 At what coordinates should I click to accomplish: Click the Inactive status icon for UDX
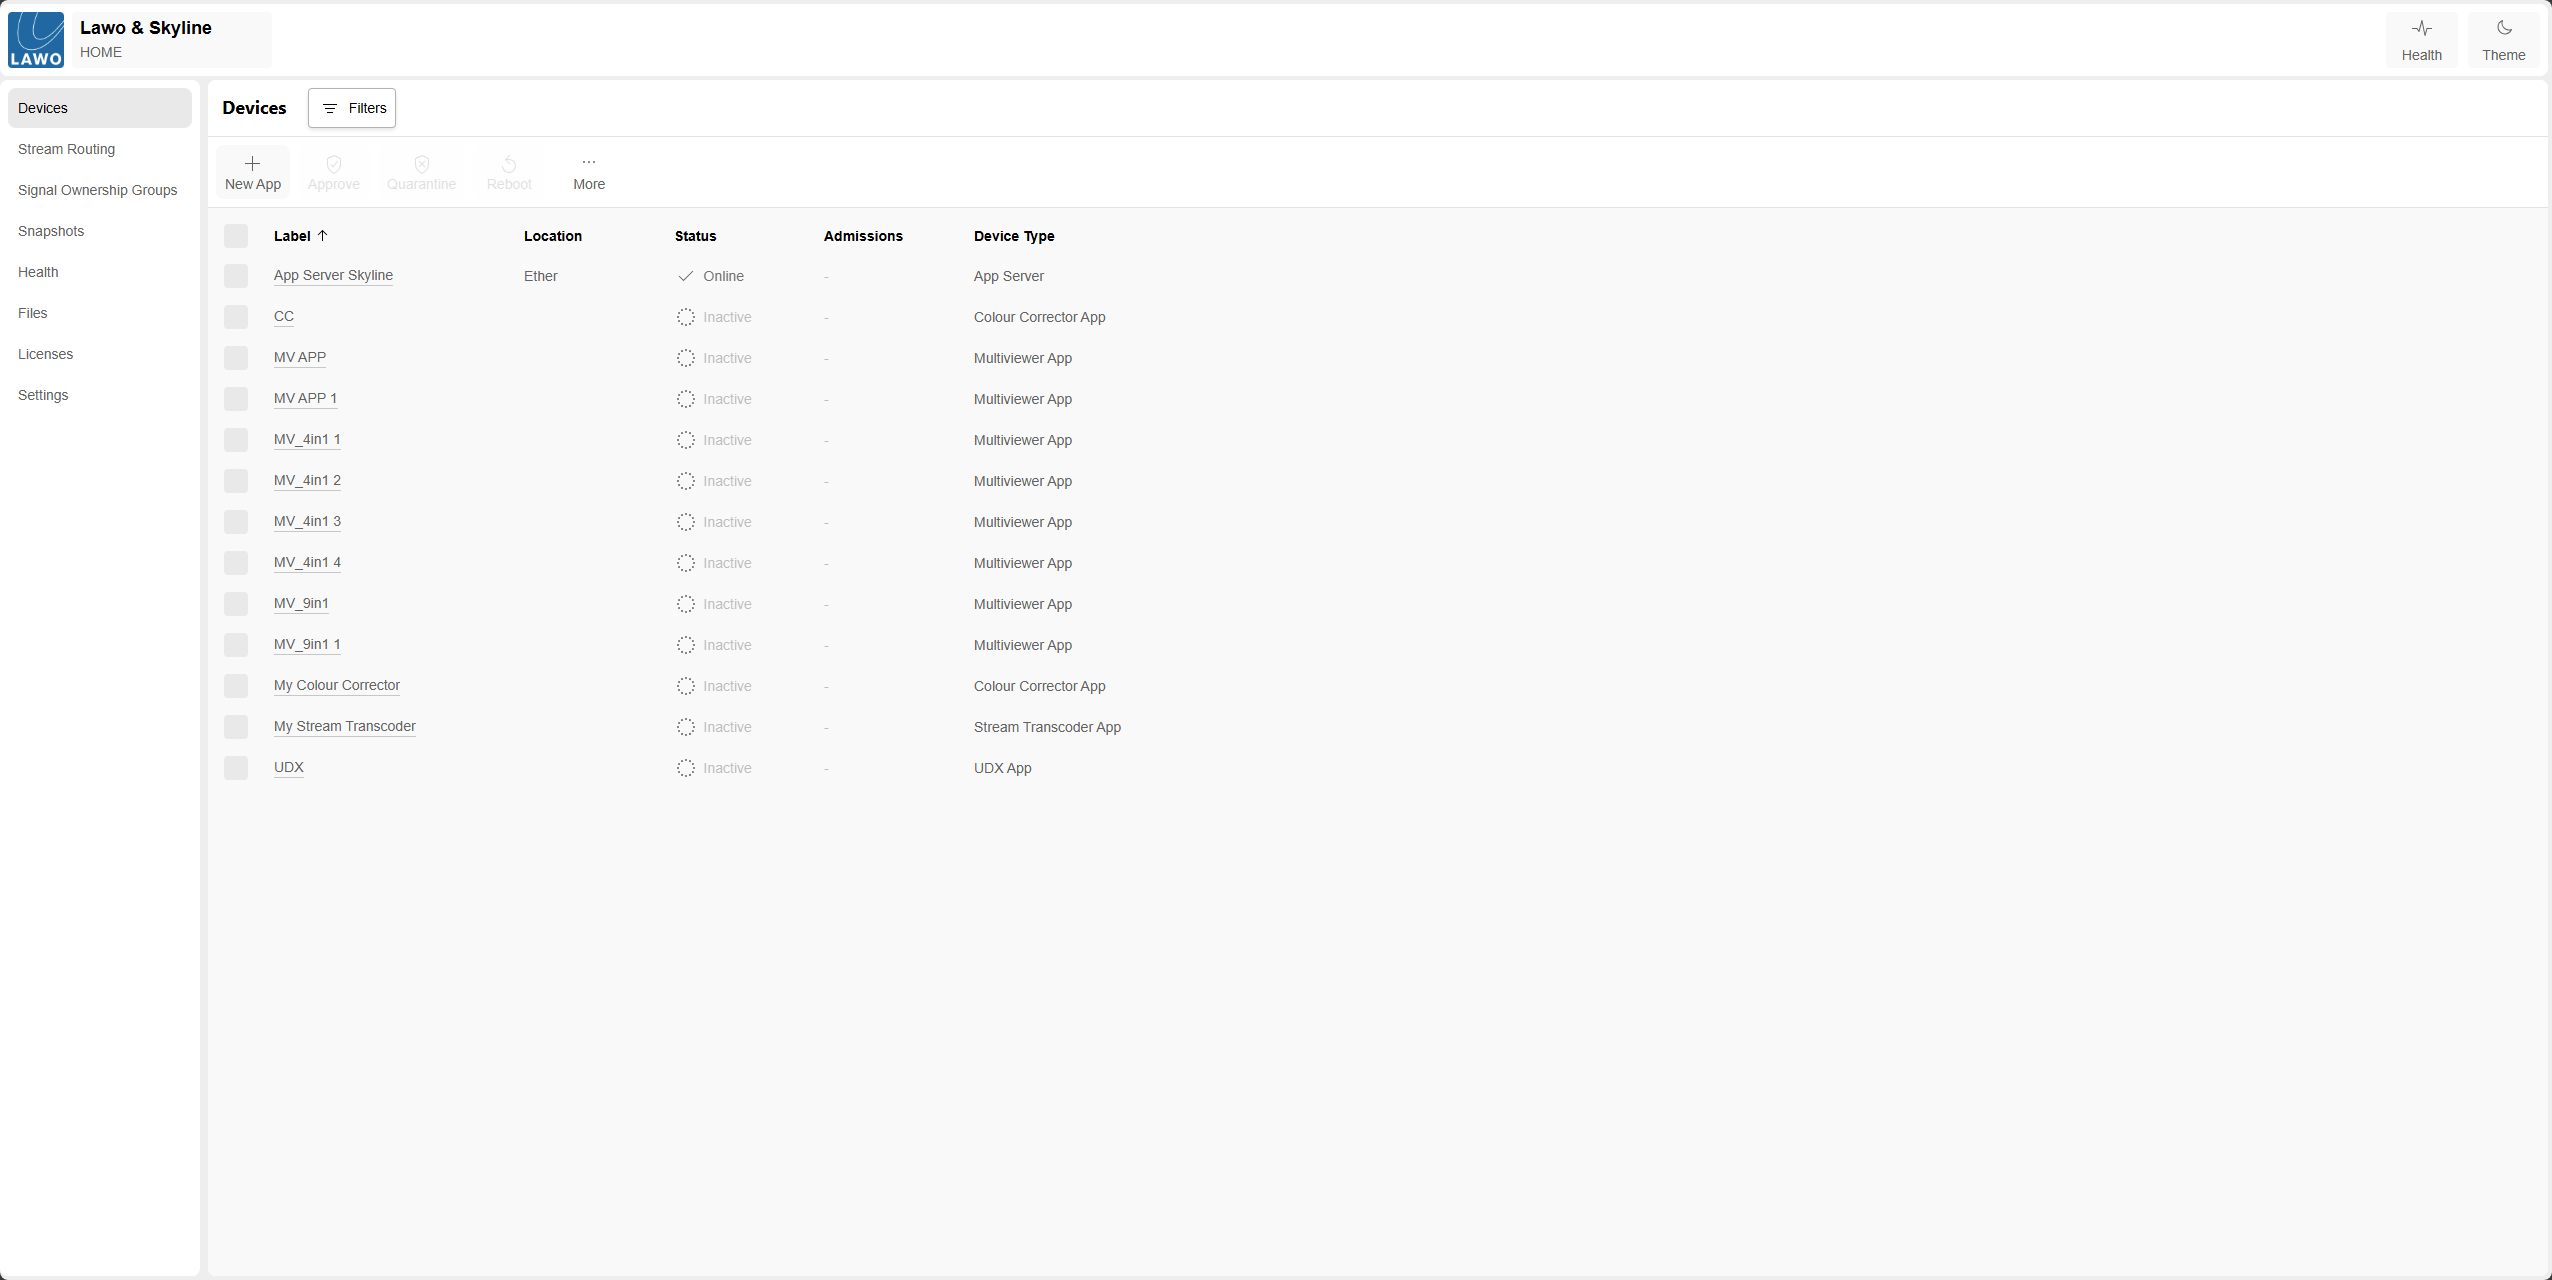click(x=685, y=768)
